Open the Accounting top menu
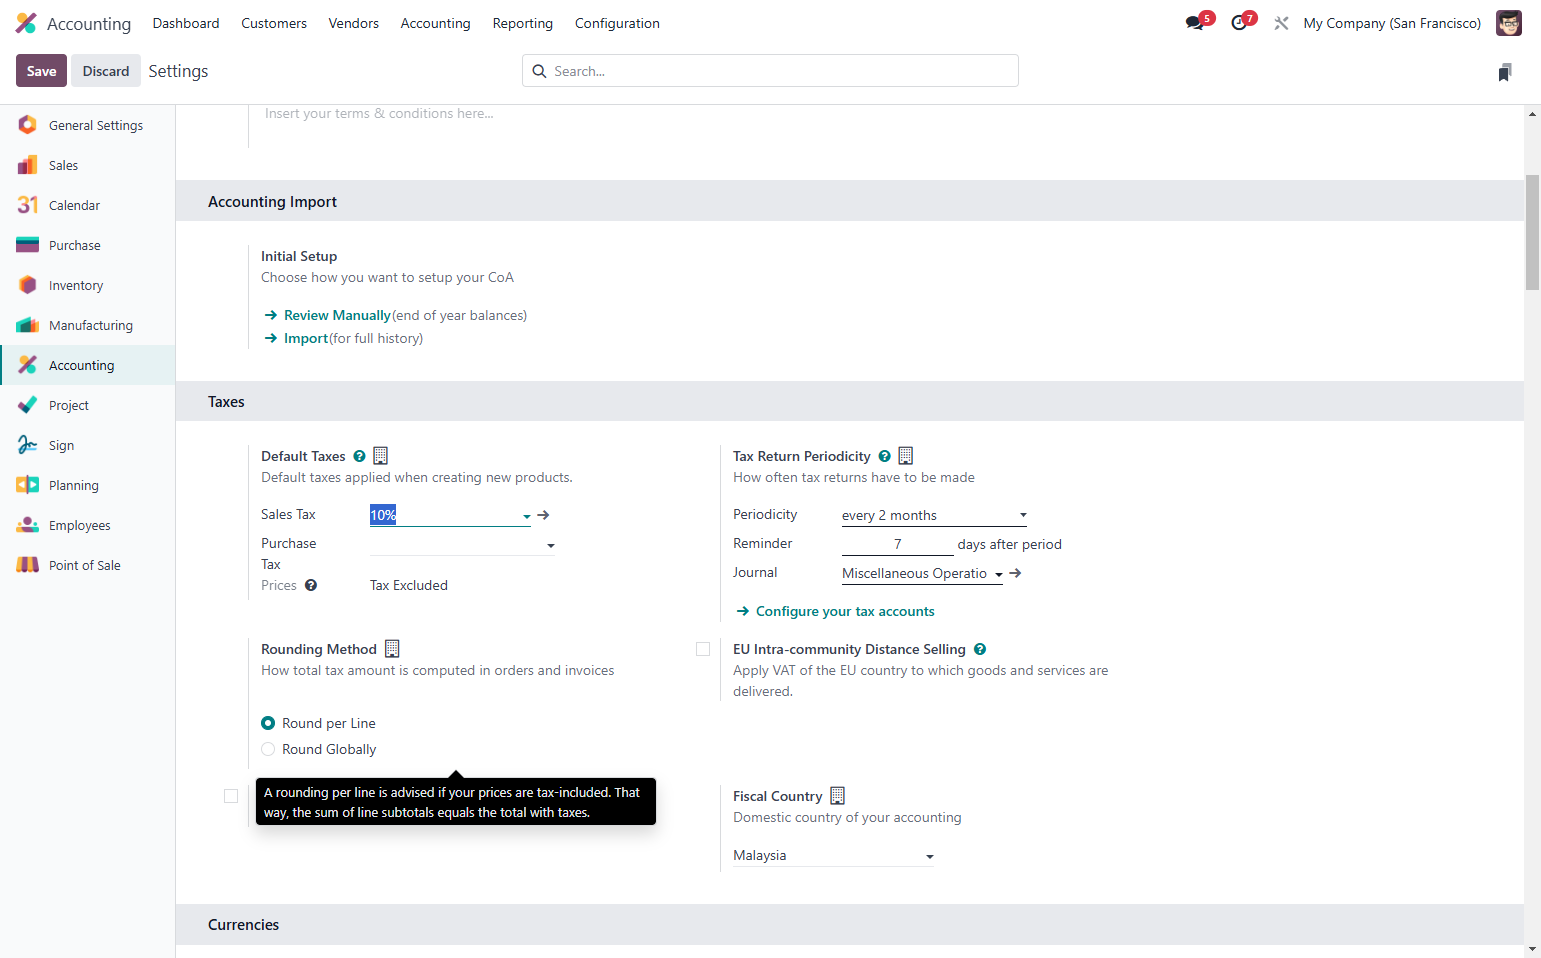Viewport: 1541px width, 958px height. click(435, 23)
